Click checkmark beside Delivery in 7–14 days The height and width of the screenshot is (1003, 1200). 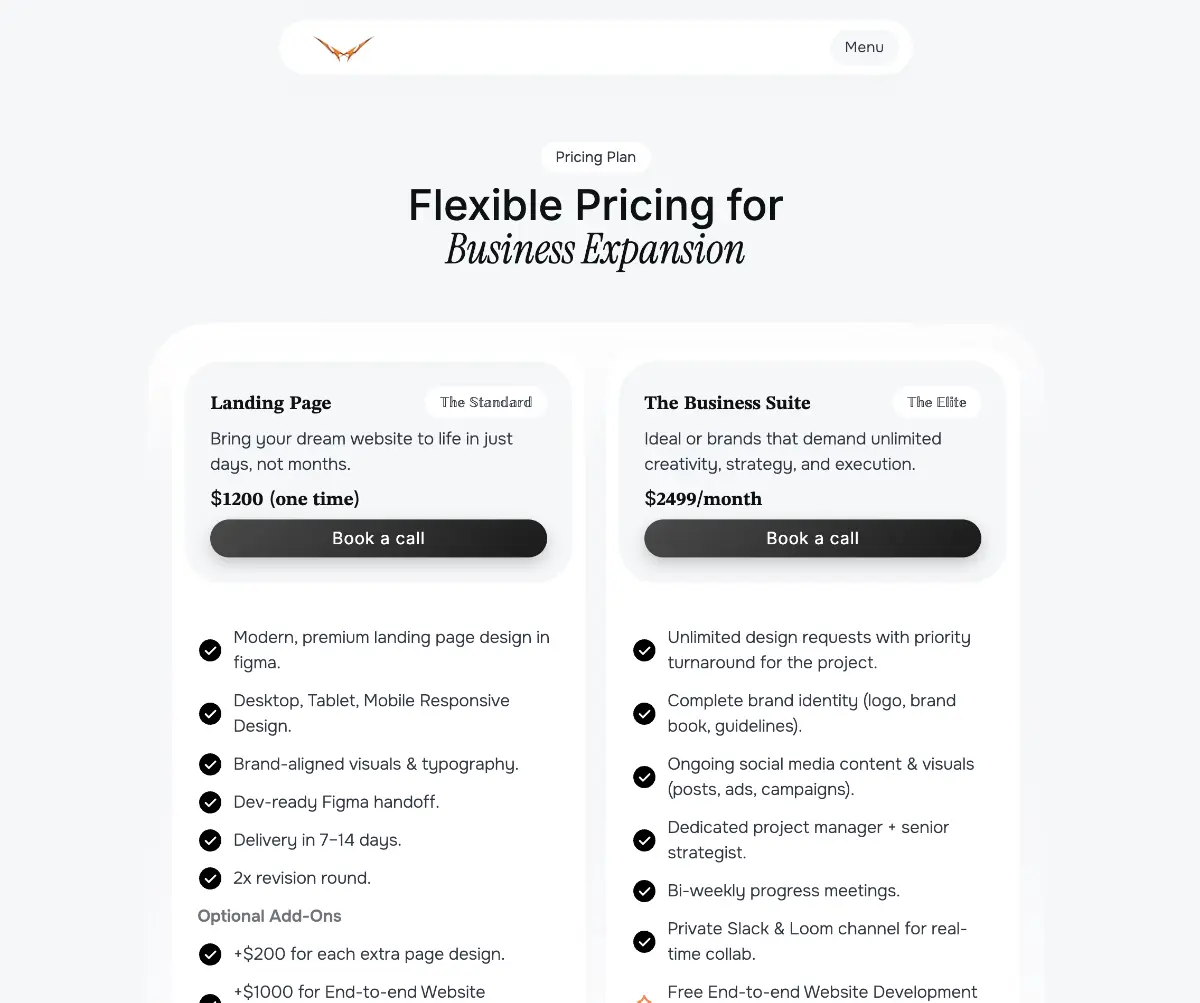[x=210, y=840]
